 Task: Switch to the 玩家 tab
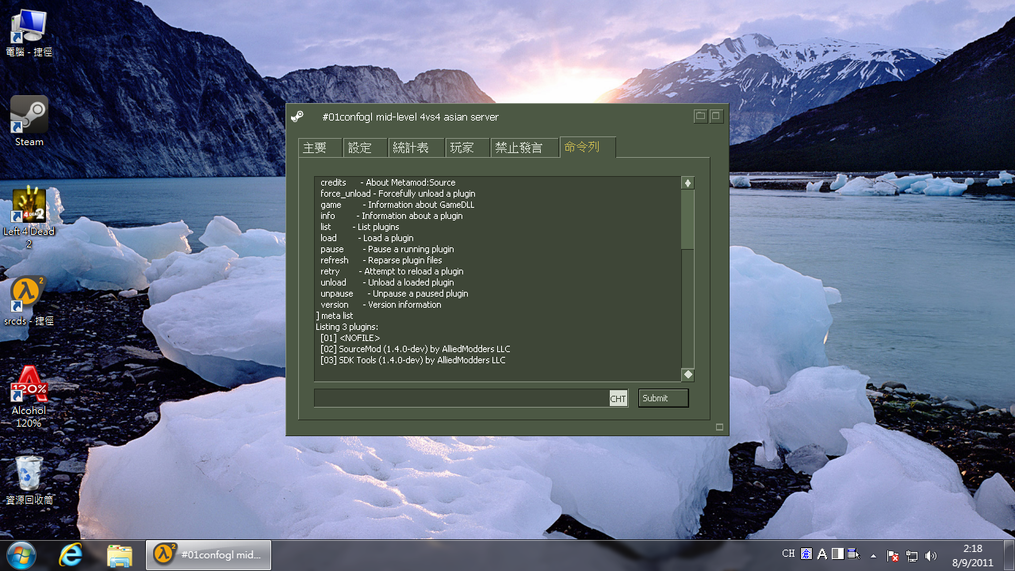(462, 148)
